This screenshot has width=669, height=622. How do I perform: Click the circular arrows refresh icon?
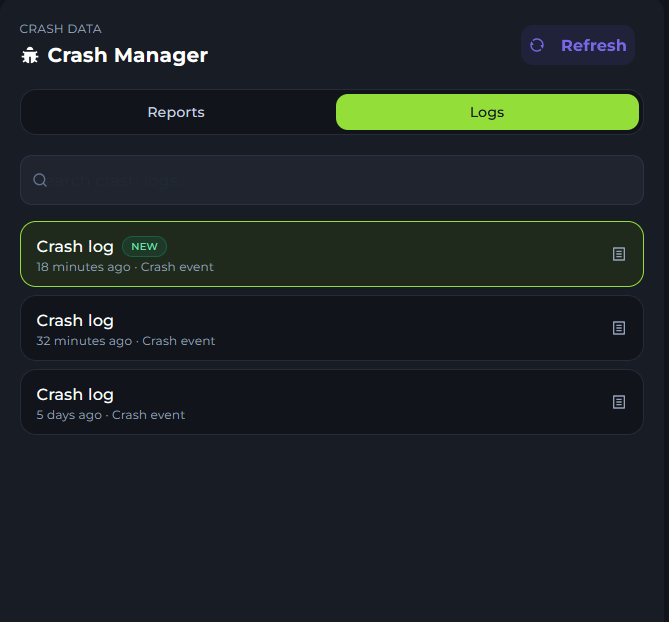[537, 45]
